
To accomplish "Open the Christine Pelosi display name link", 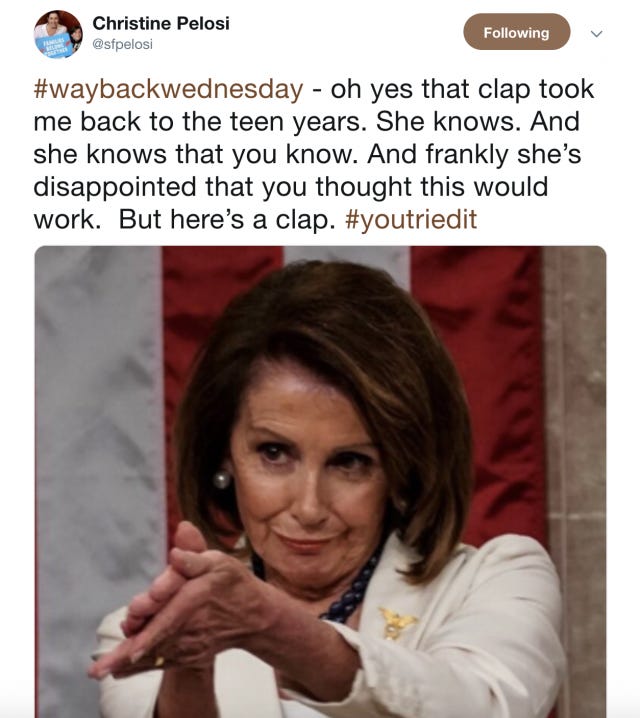I will point(161,23).
